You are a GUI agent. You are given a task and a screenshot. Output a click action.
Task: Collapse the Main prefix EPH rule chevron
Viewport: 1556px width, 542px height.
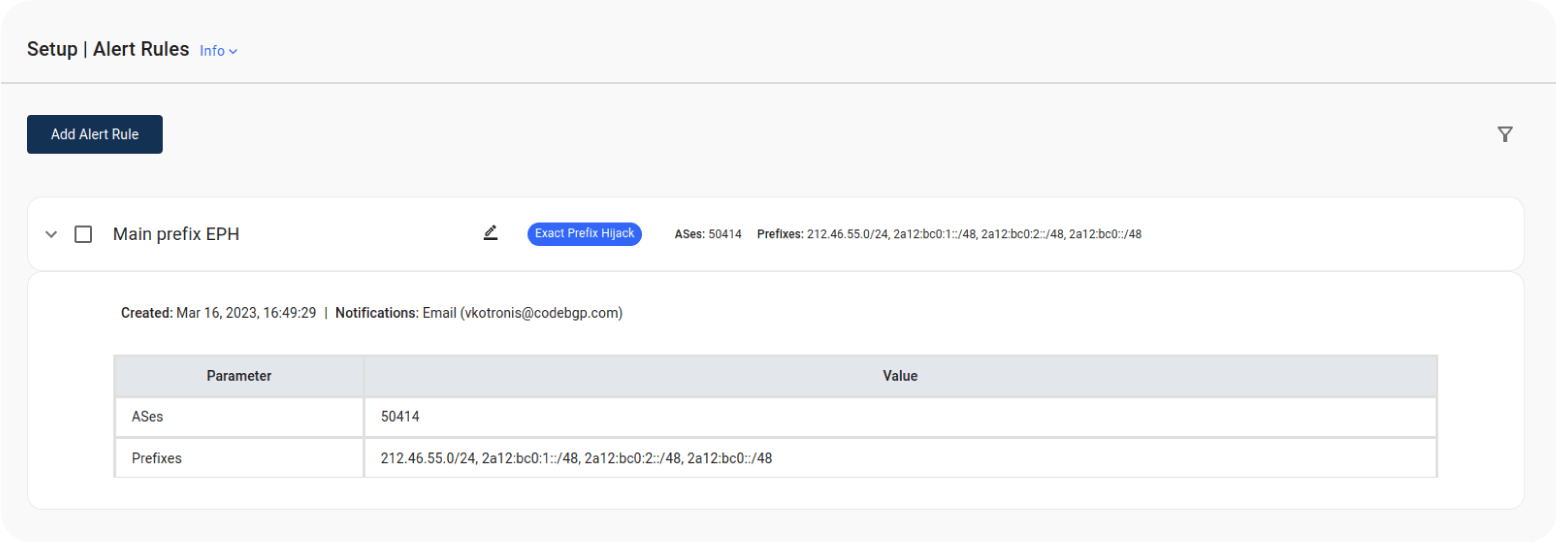click(x=52, y=234)
